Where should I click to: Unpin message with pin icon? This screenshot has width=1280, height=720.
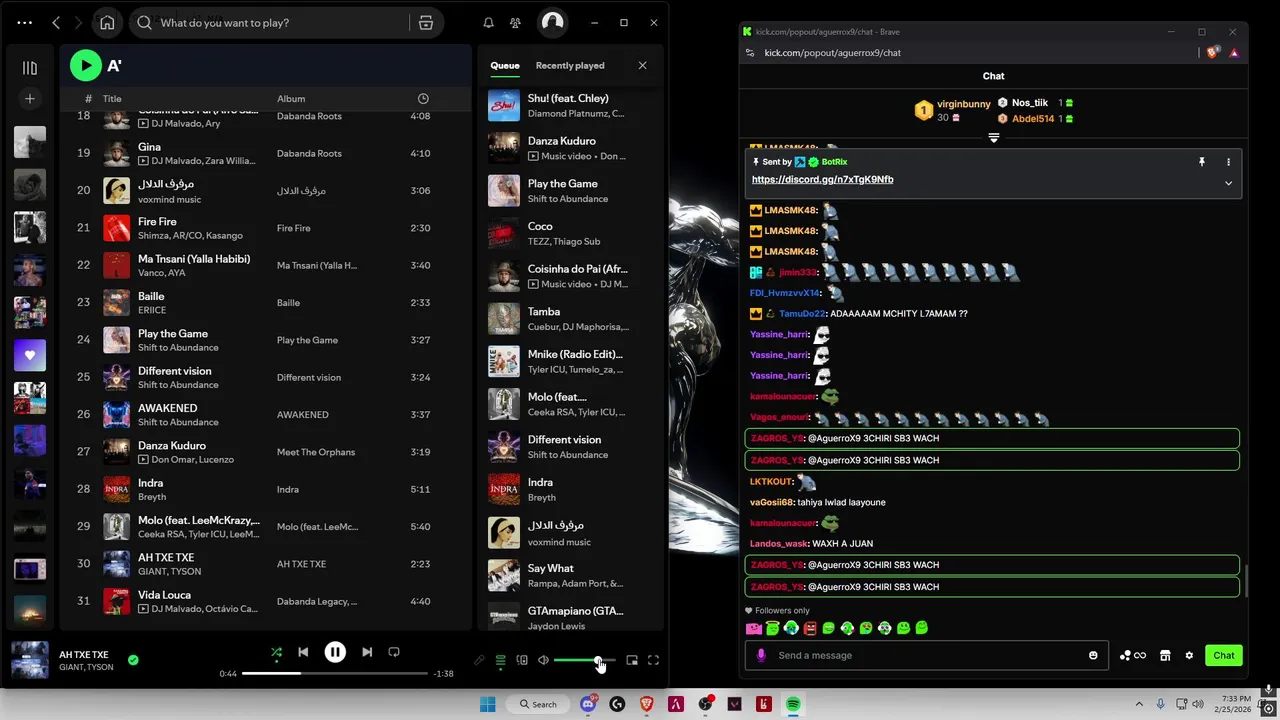[1201, 162]
